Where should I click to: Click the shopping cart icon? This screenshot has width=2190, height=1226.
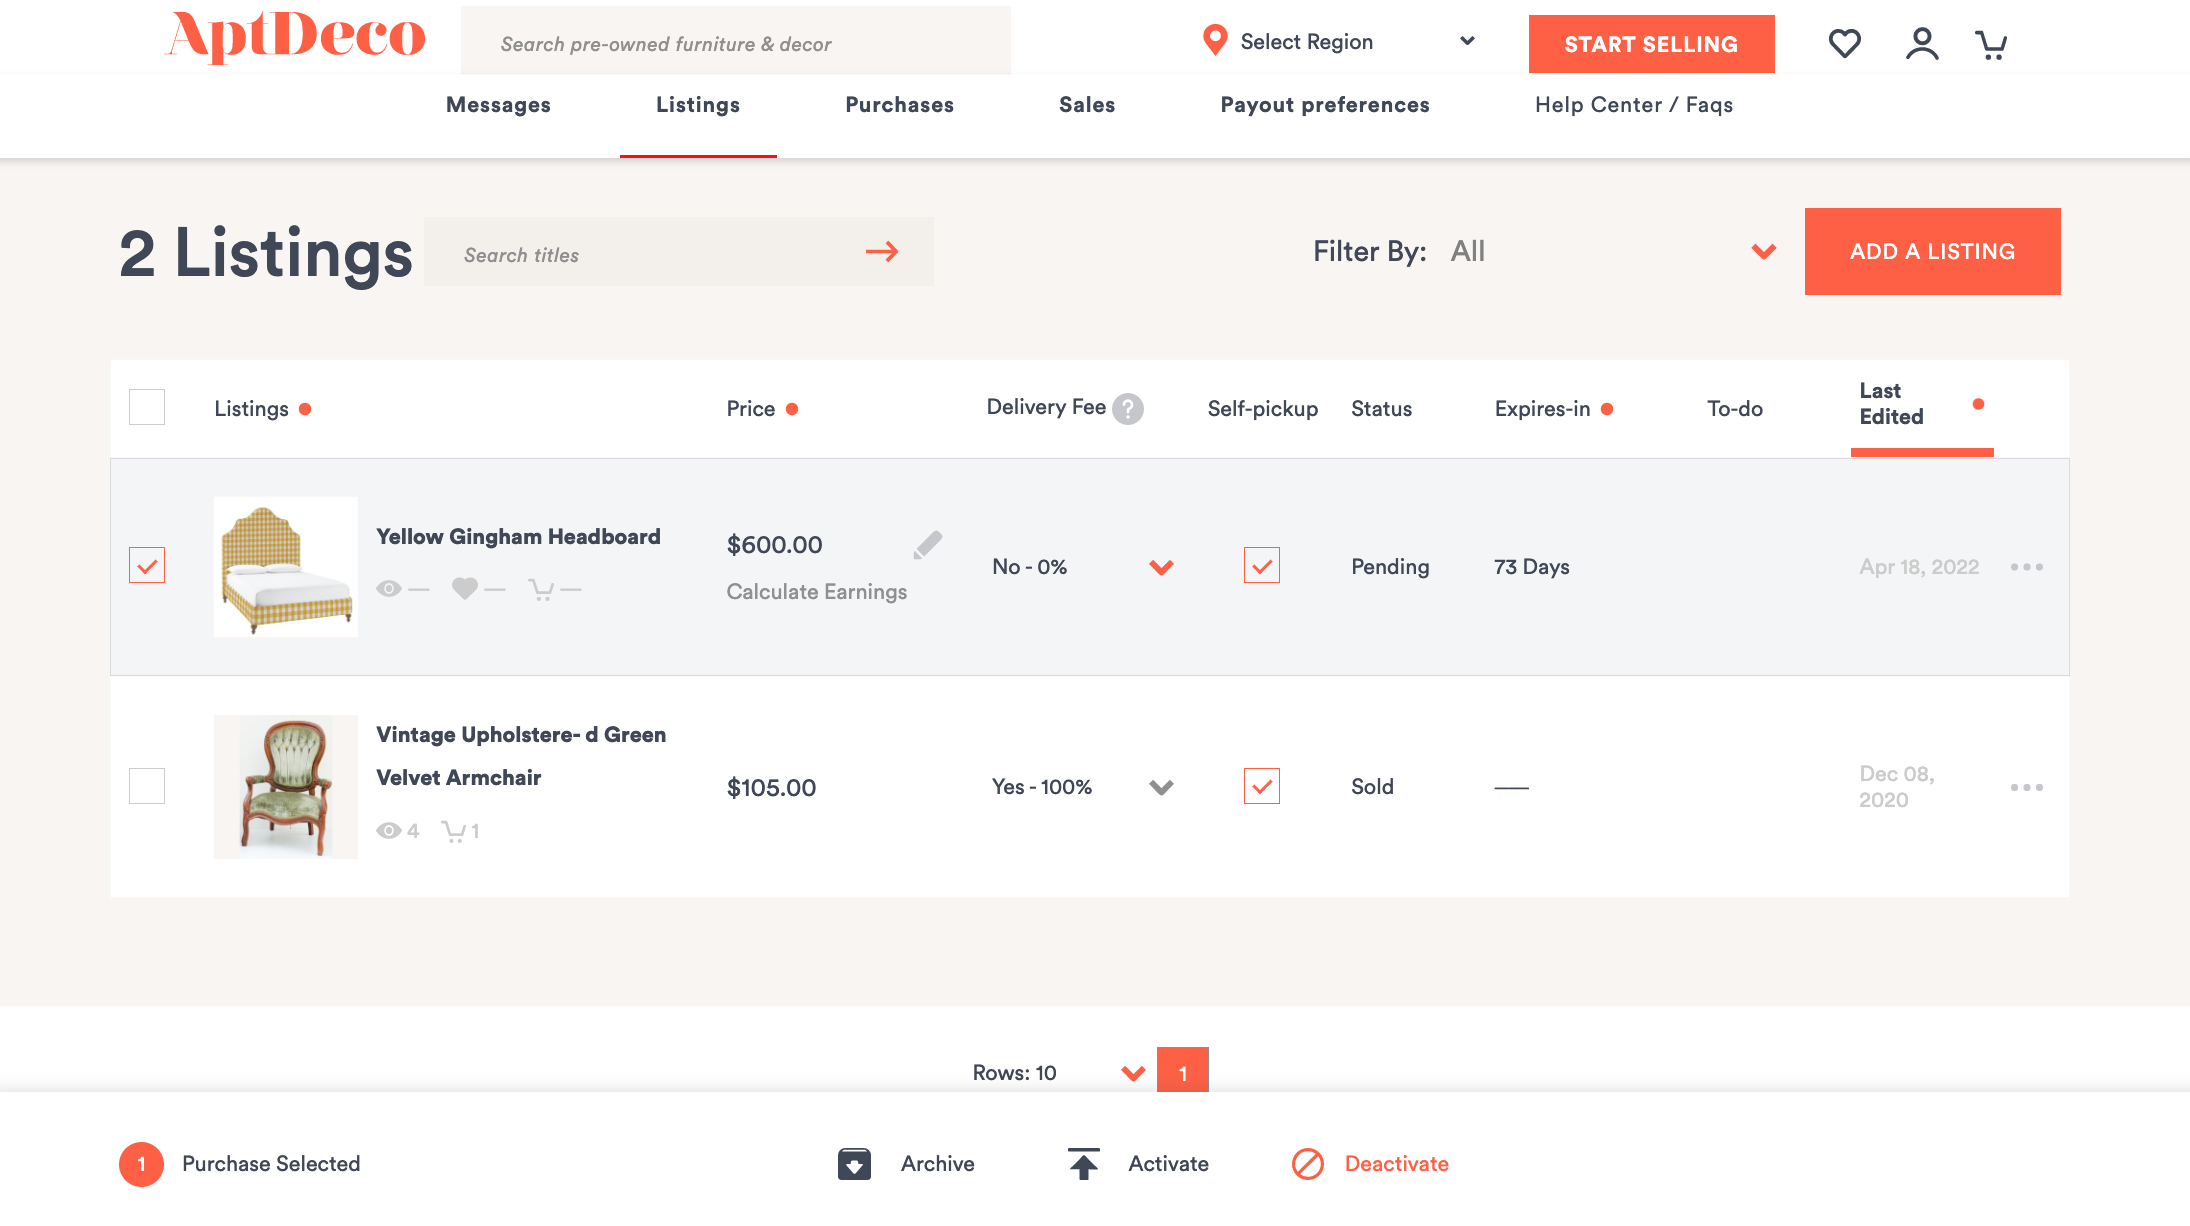(1994, 42)
